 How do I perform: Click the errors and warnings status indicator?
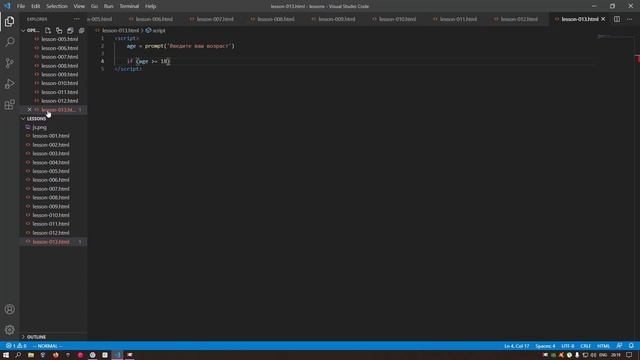[16, 346]
